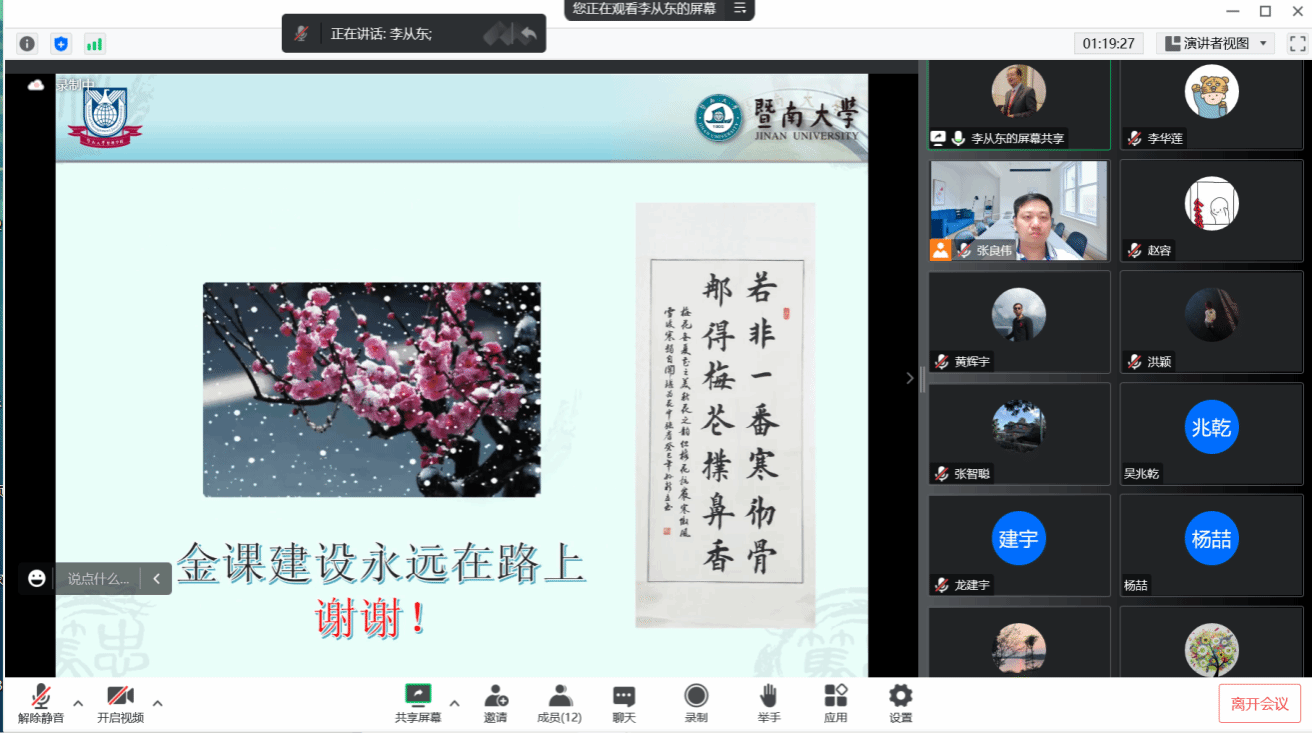Click the meeting info icon
Screen dimensions: 1312x733
click(x=27, y=43)
